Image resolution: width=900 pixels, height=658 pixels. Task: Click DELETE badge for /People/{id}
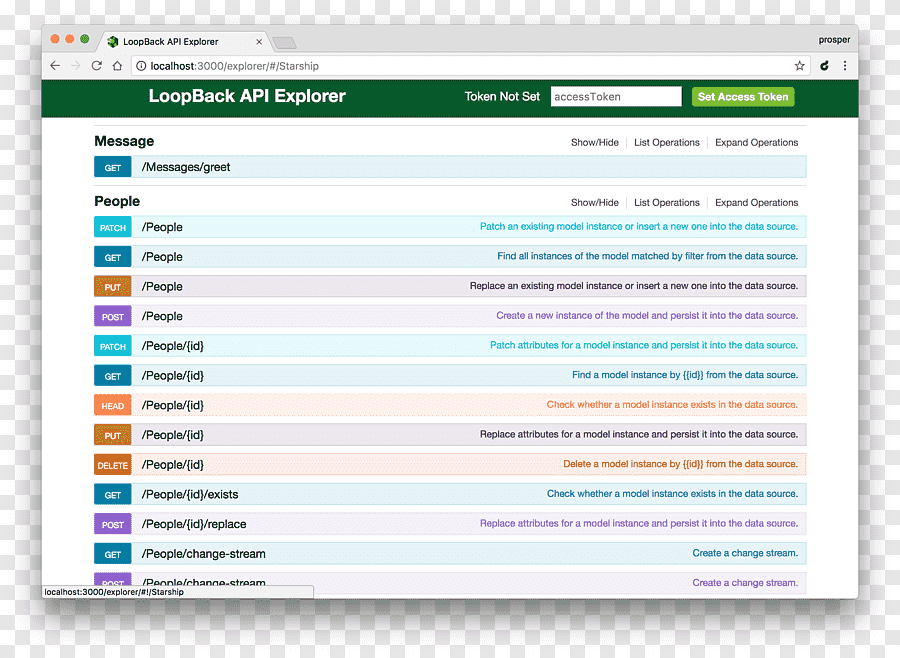[112, 465]
